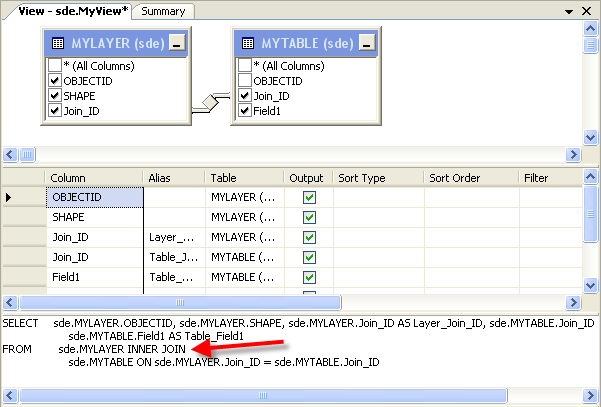The width and height of the screenshot is (601, 407).
Task: Click the Column header in the grid
Action: 94,178
